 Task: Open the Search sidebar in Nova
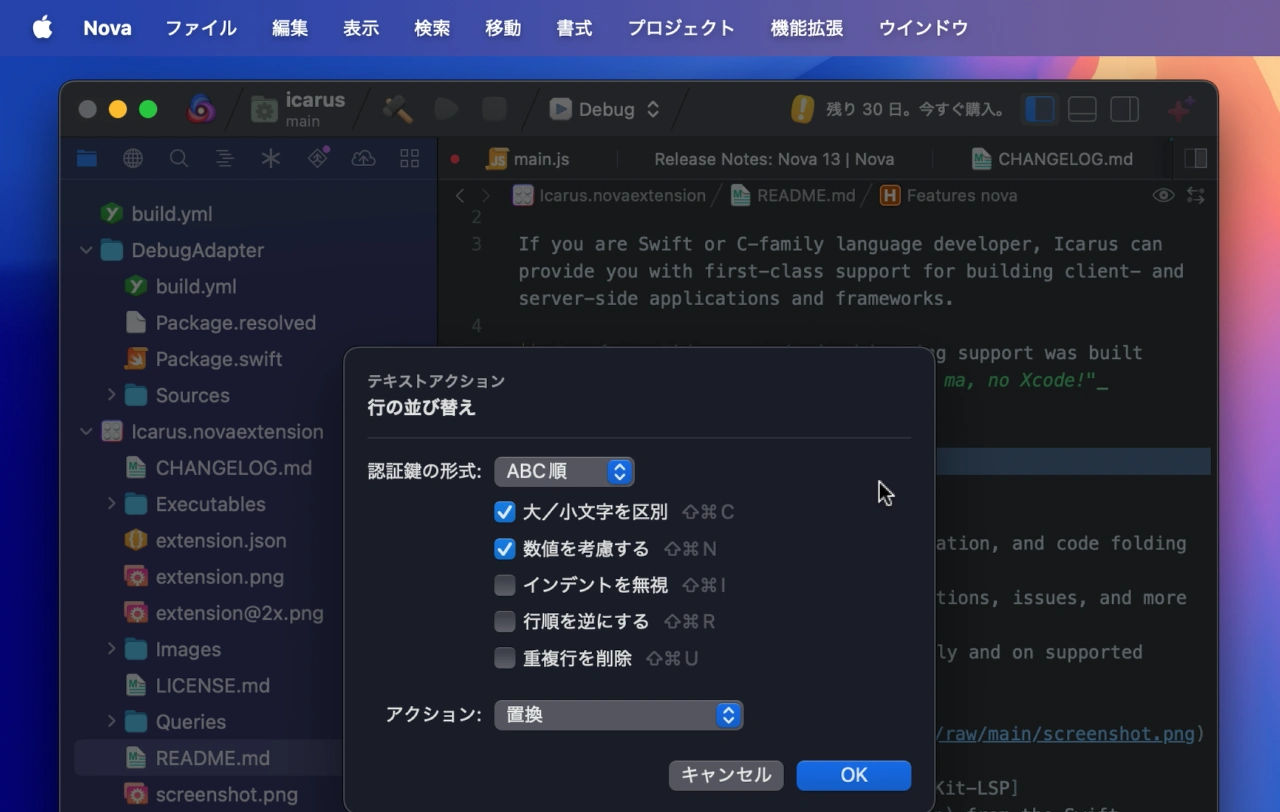(177, 157)
